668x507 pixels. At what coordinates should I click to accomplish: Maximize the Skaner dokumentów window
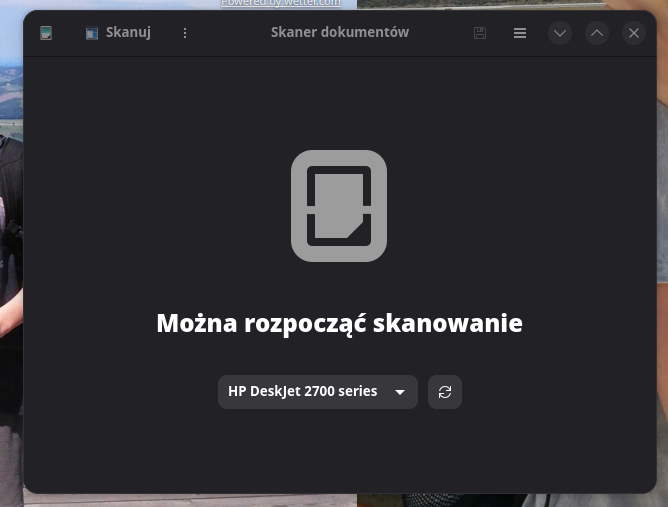click(597, 33)
